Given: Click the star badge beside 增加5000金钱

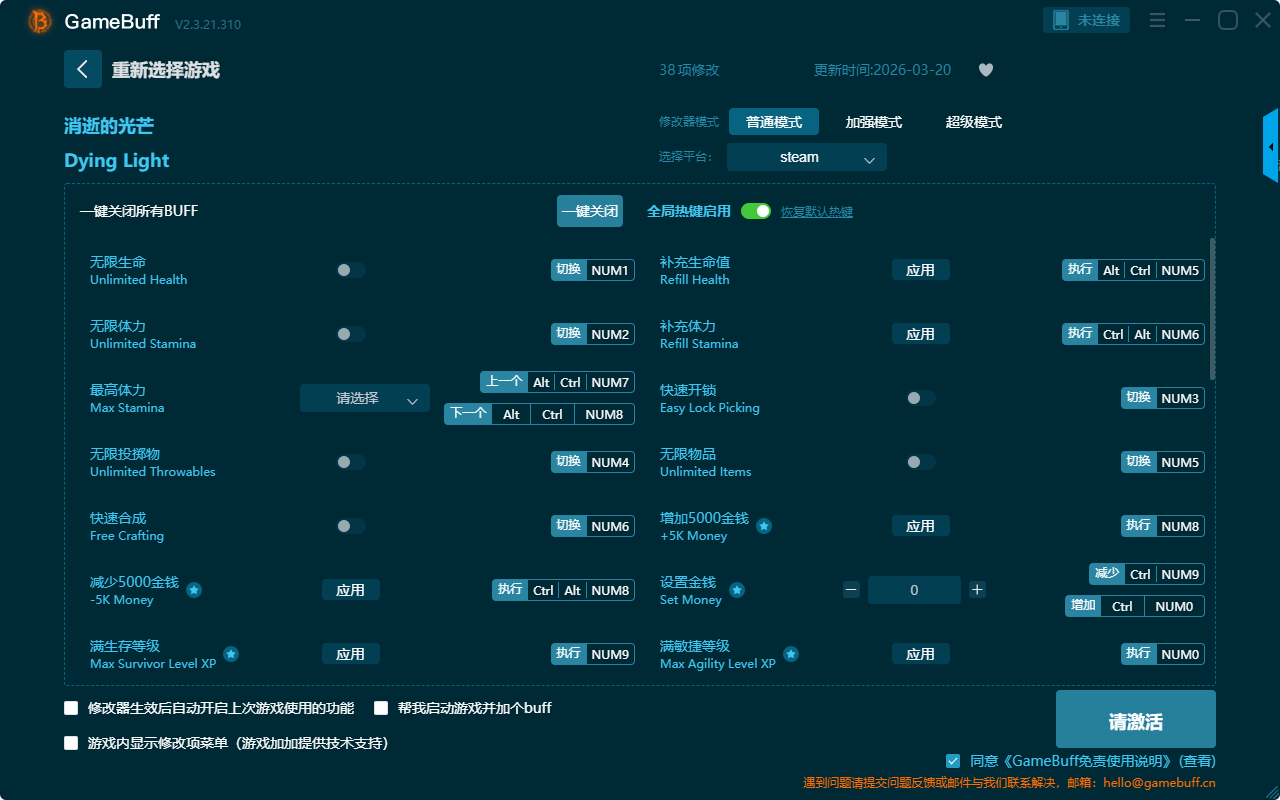Looking at the screenshot, I should pyautogui.click(x=764, y=526).
